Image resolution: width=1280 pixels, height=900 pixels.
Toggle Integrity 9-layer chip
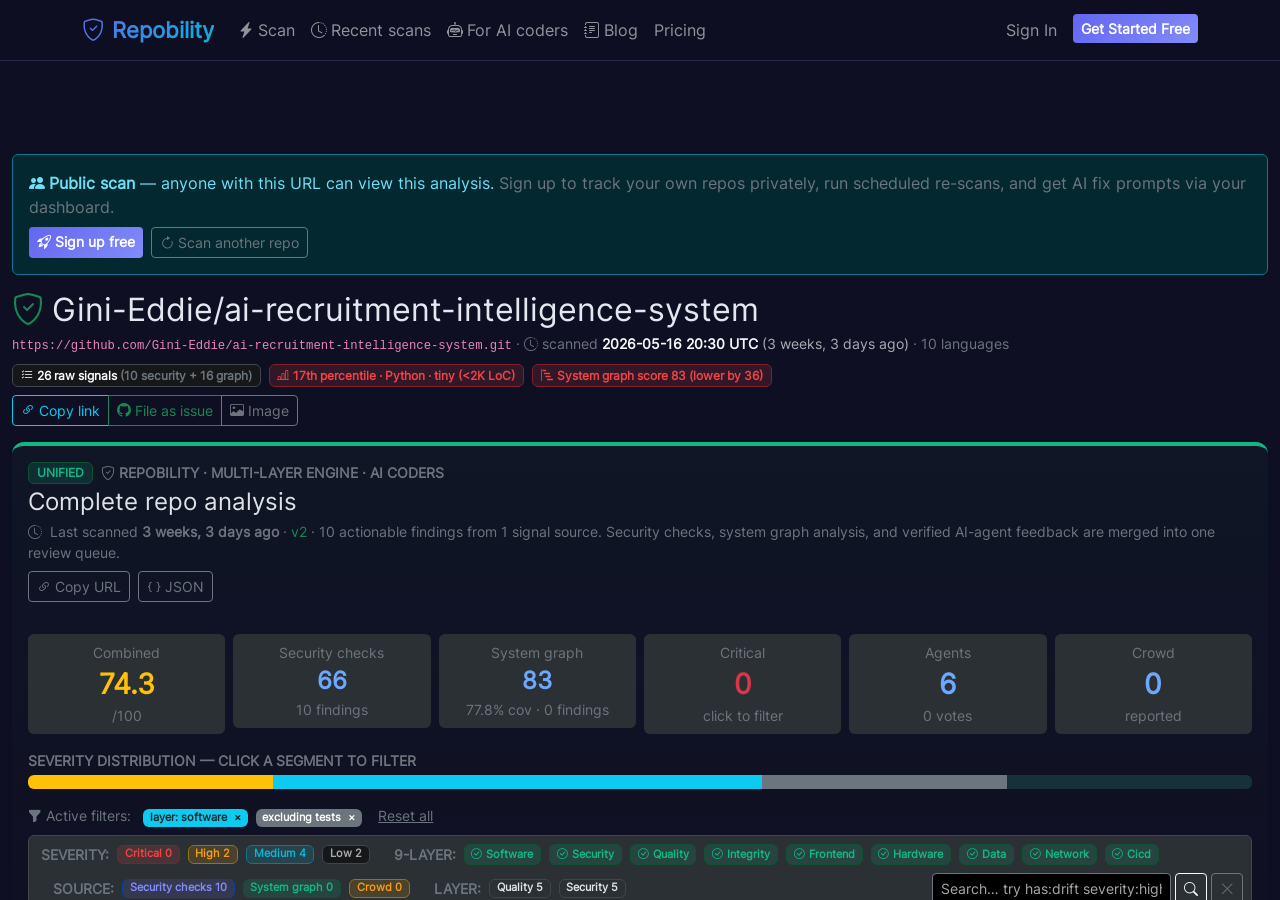(x=741, y=854)
